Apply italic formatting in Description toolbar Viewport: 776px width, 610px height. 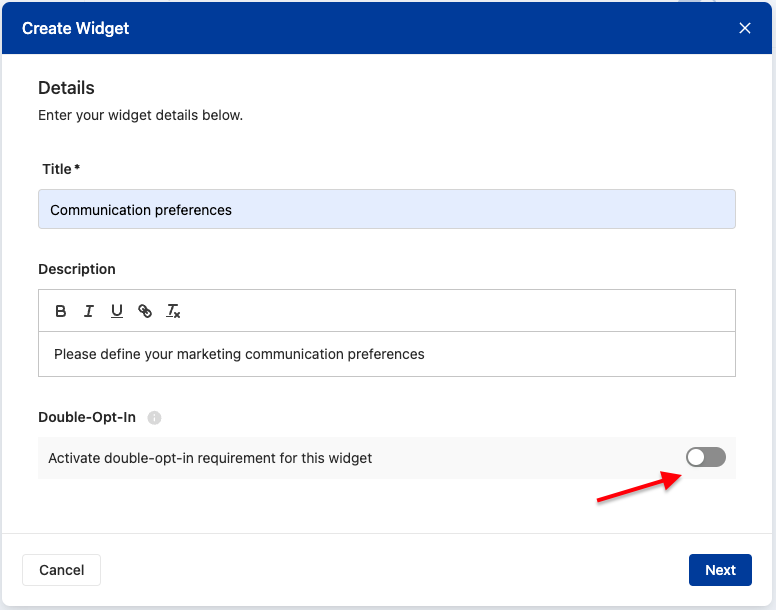pyautogui.click(x=89, y=311)
